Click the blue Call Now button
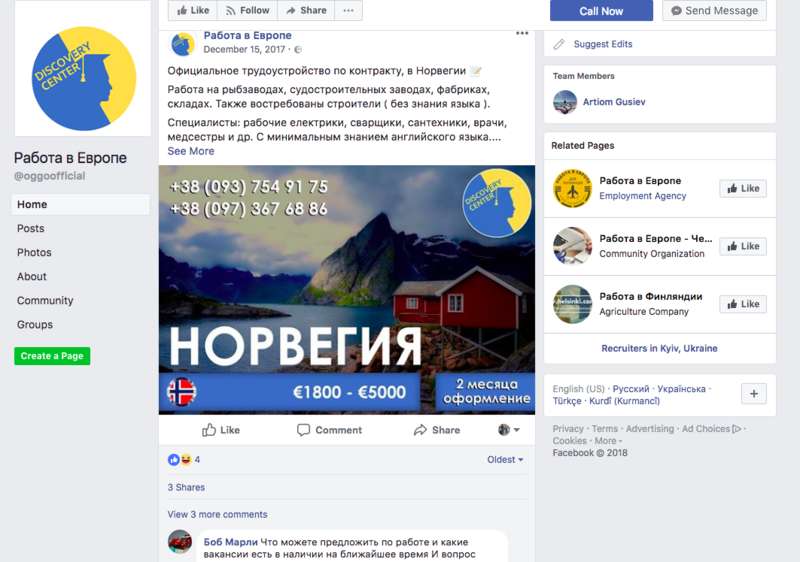 pyautogui.click(x=601, y=11)
